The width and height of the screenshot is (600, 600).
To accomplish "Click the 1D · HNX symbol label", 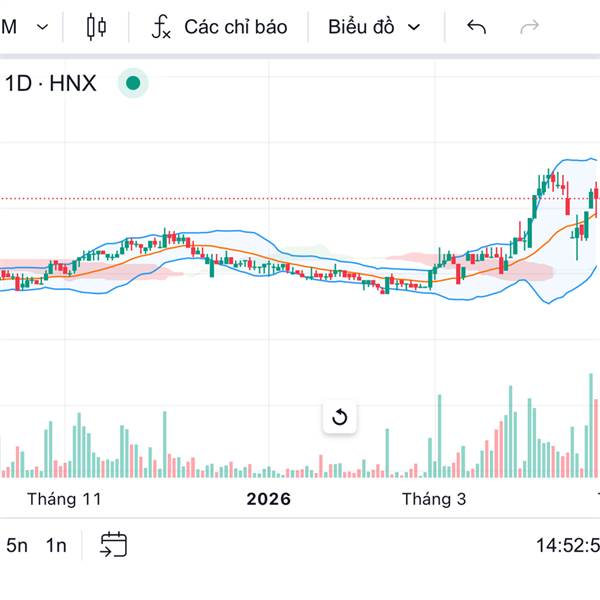I will point(51,83).
